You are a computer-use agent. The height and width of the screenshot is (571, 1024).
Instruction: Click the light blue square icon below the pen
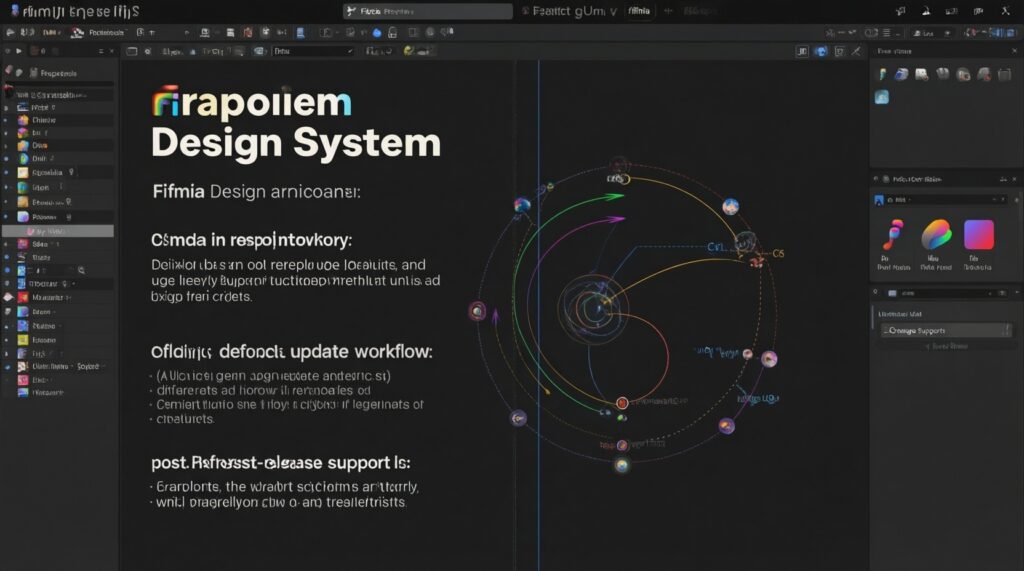pos(882,97)
